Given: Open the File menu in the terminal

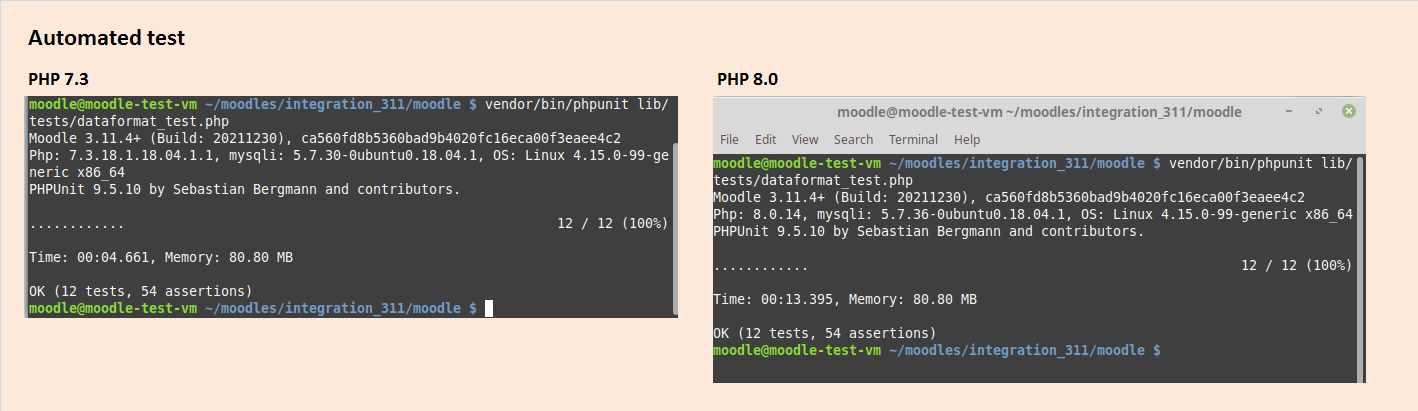Looking at the screenshot, I should (729, 140).
